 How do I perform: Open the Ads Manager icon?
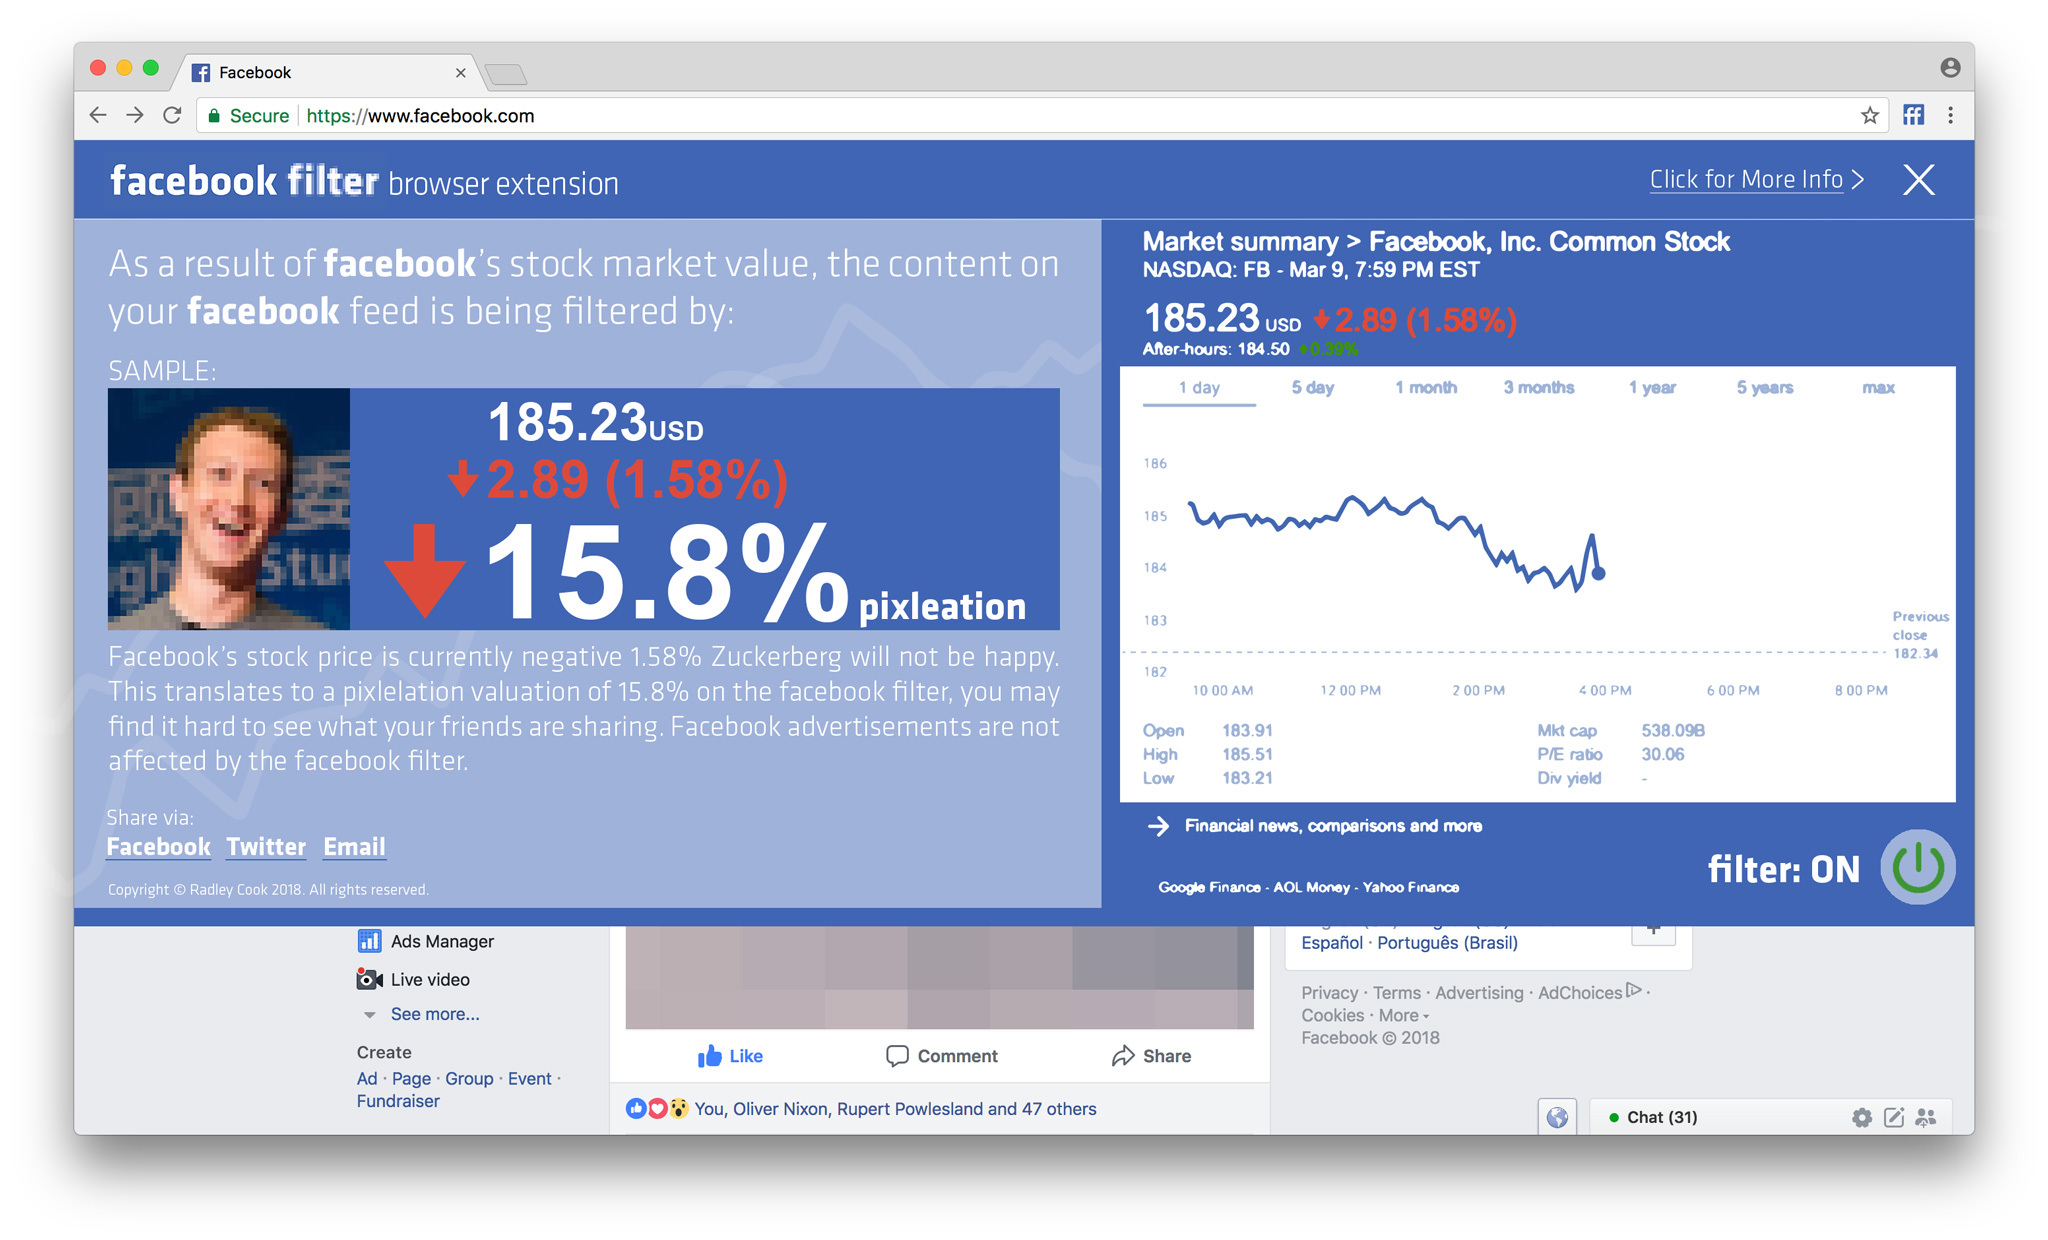[x=370, y=941]
